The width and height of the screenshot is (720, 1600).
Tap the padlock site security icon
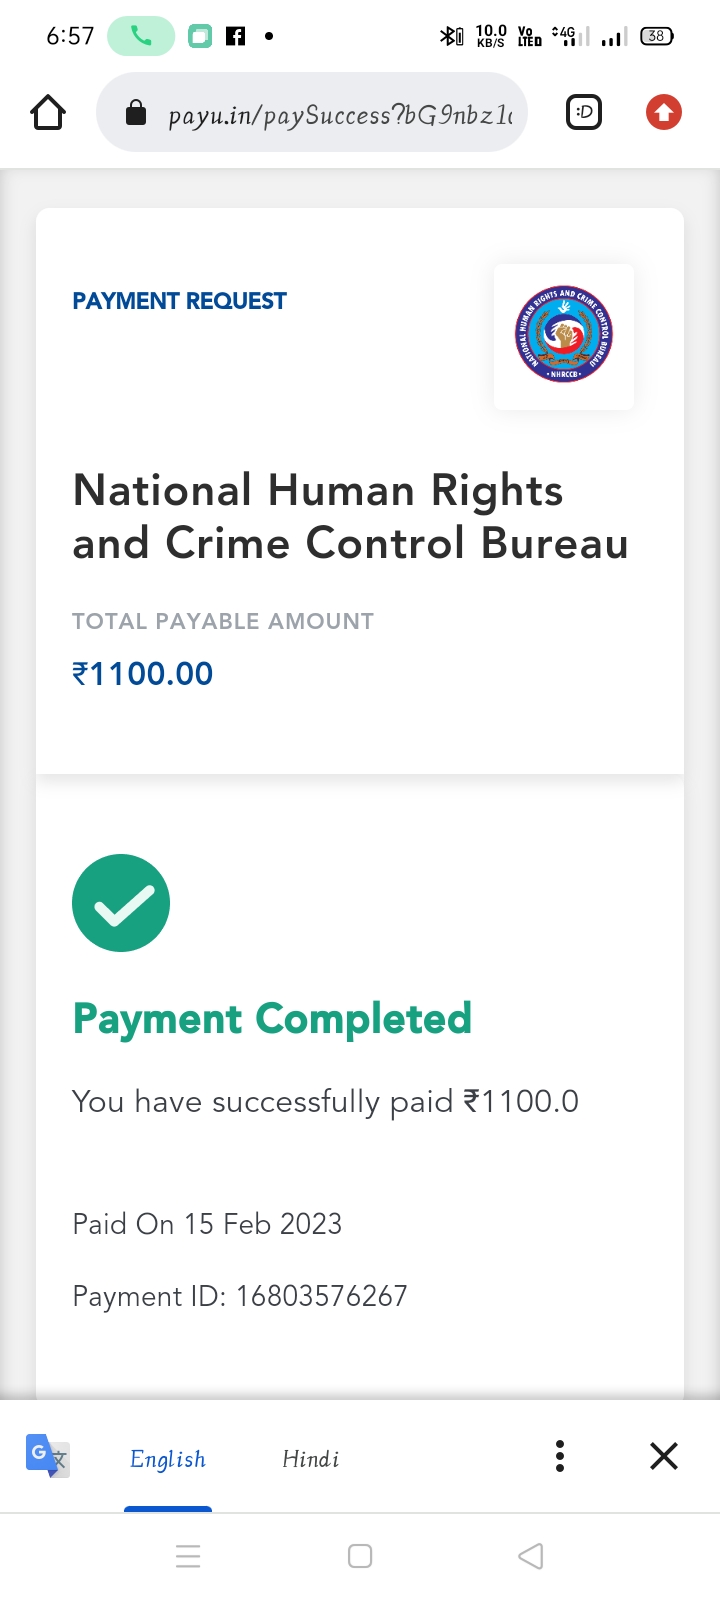coord(136,114)
